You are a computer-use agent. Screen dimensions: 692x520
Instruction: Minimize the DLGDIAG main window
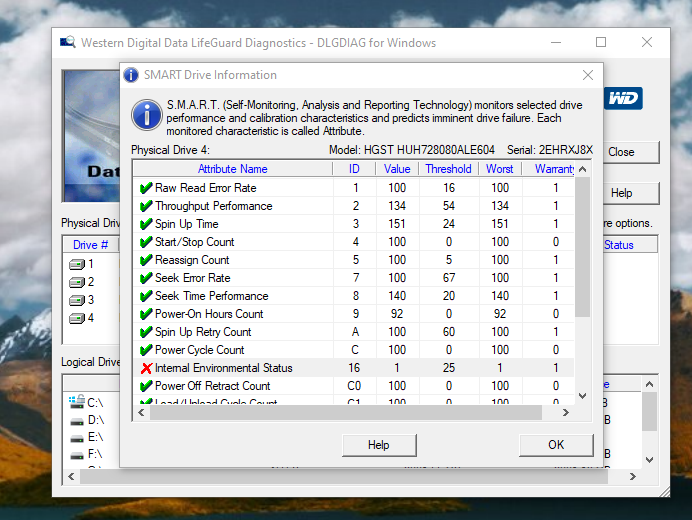click(556, 42)
